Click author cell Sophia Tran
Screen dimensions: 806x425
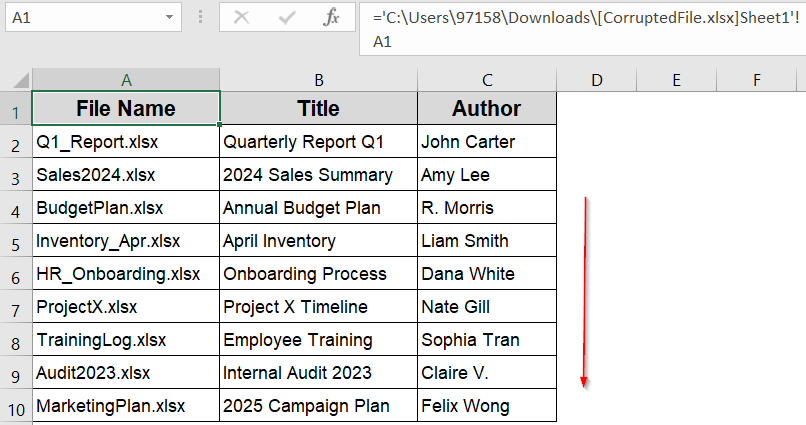click(487, 339)
